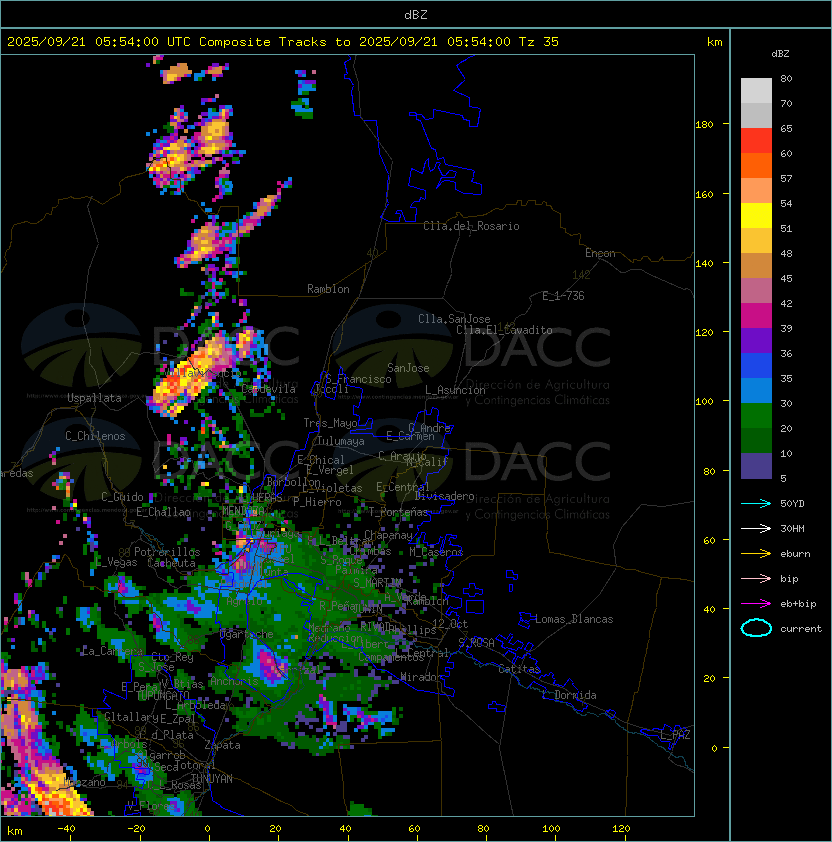The image size is (832, 842).
Task: Click the C_Guido place label
Action: point(122,497)
